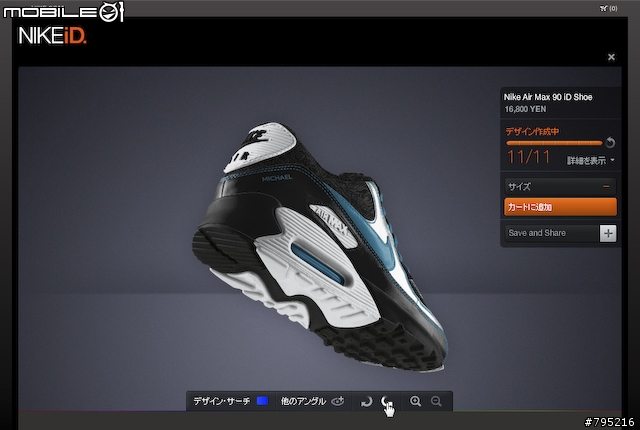Collapse the サイズ size section

click(560, 187)
